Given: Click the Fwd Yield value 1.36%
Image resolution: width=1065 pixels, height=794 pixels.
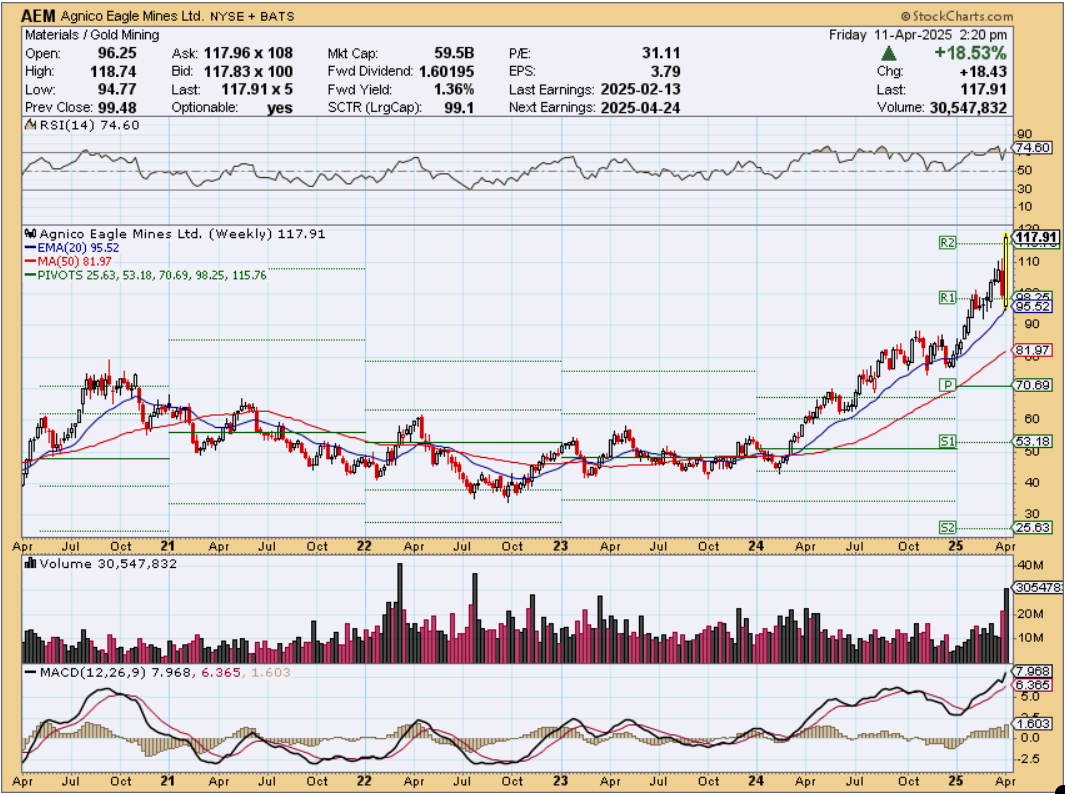Looking at the screenshot, I should pos(454,90).
